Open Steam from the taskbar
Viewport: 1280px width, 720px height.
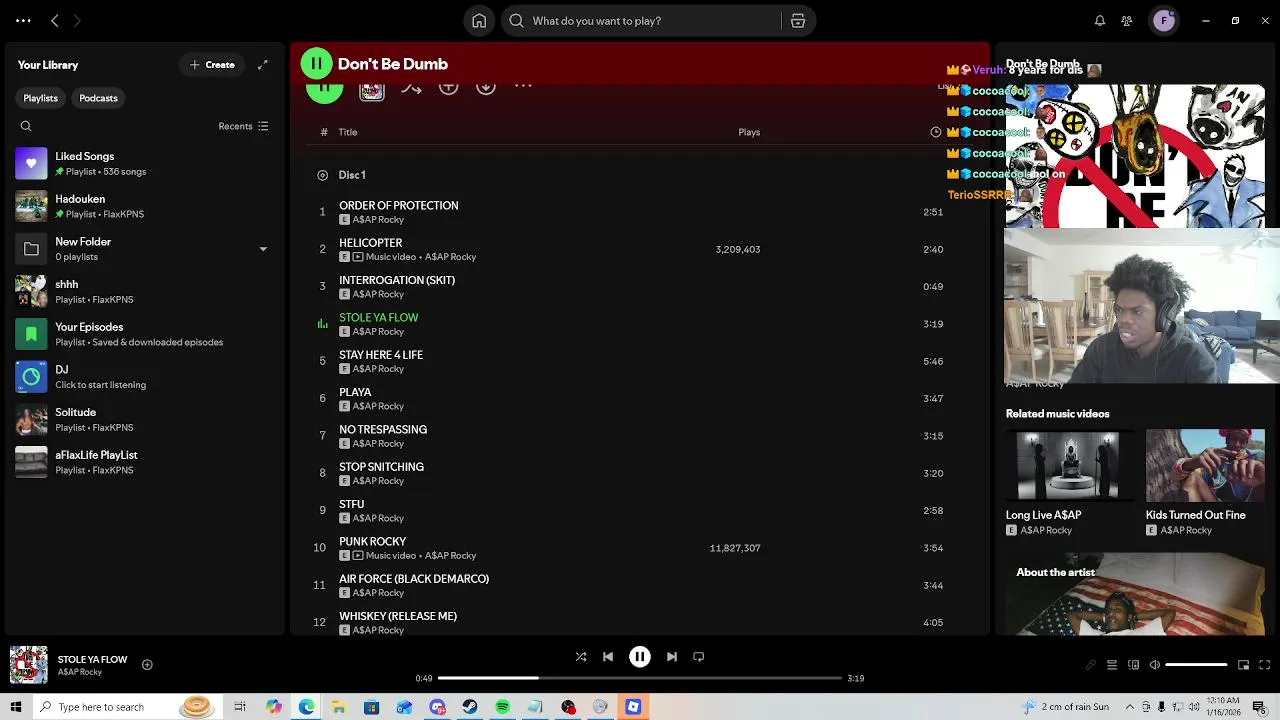pyautogui.click(x=469, y=707)
